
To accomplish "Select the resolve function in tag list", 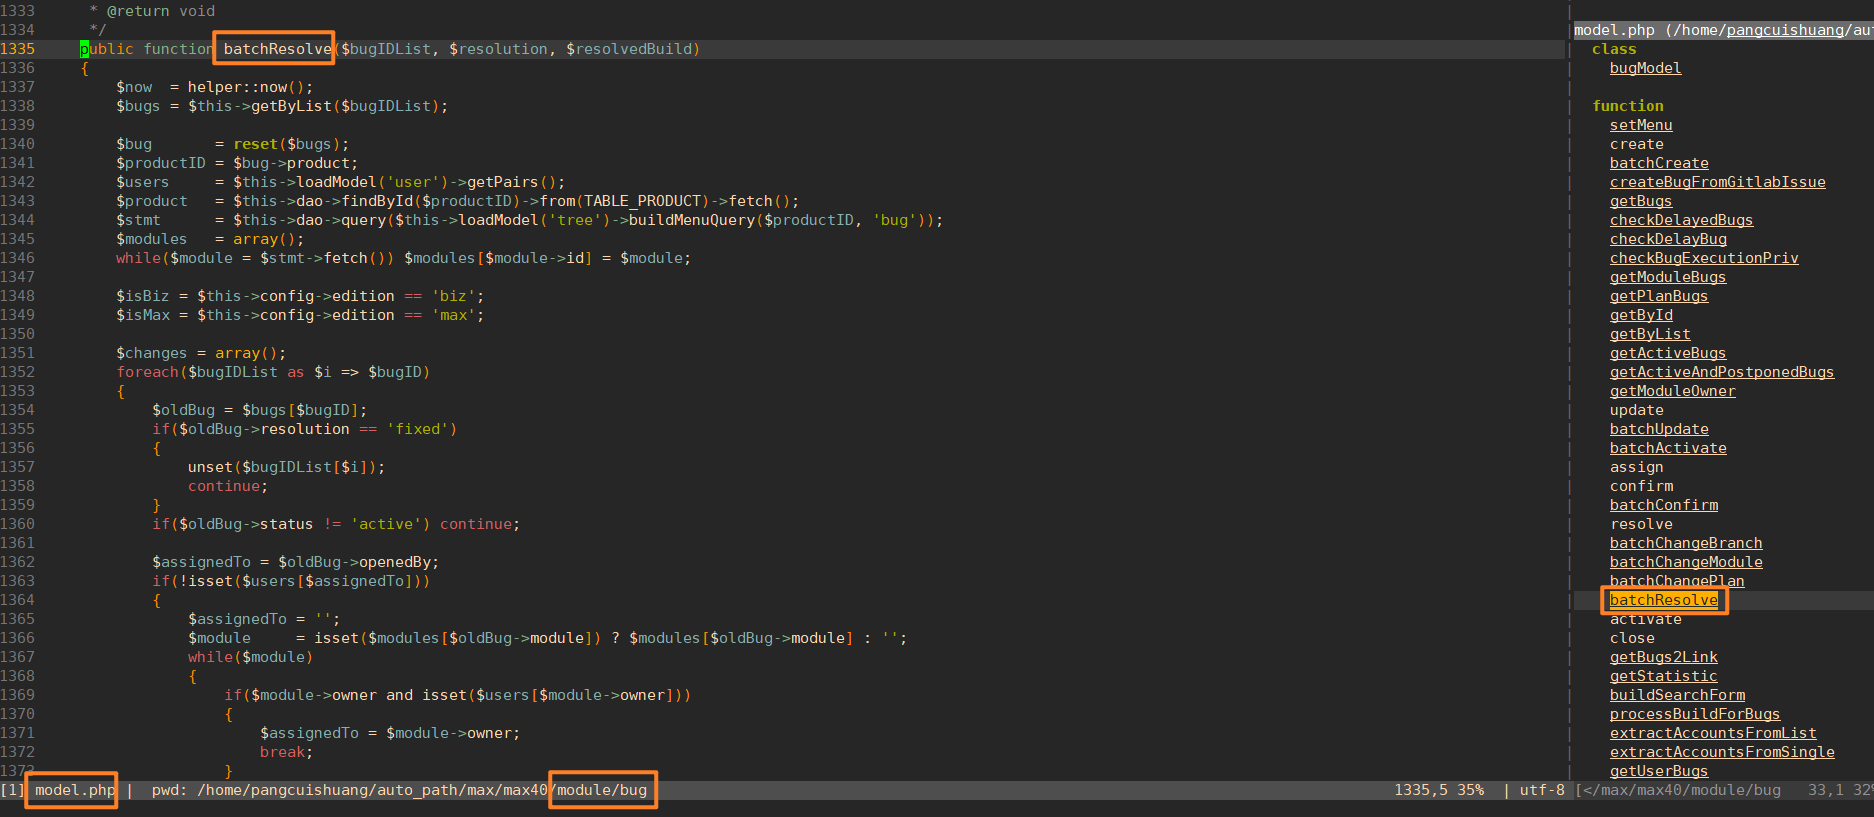I will [x=1641, y=524].
